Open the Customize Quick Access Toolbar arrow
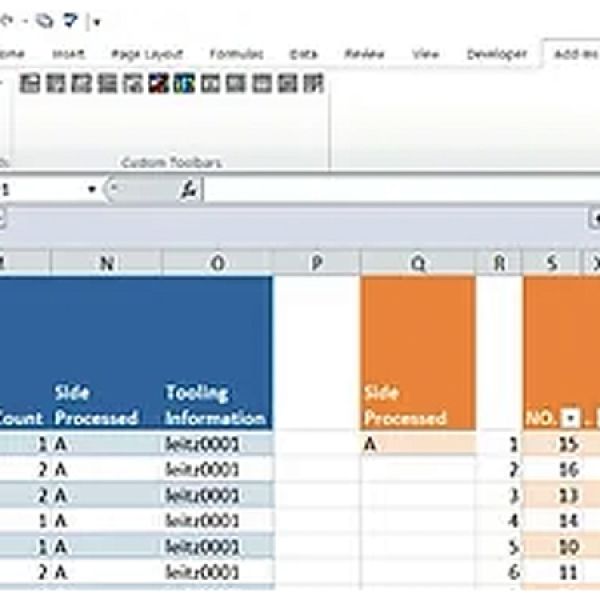Image resolution: width=600 pixels, height=600 pixels. (96, 20)
